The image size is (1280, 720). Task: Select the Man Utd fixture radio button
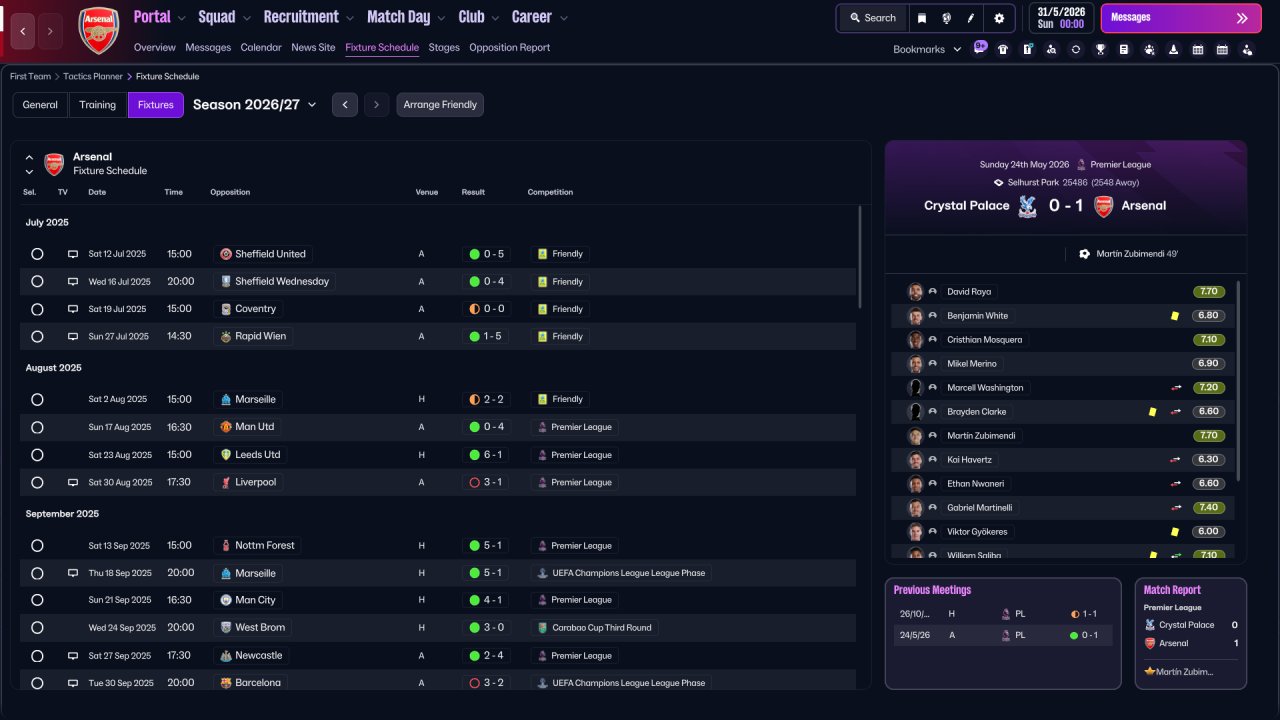[x=37, y=427]
